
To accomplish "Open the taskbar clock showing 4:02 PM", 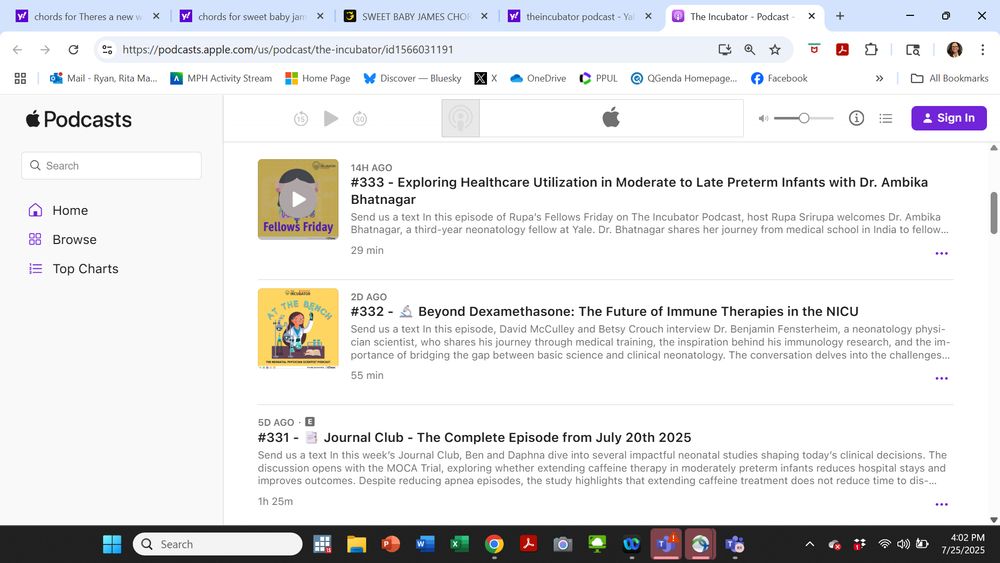I will (963, 544).
